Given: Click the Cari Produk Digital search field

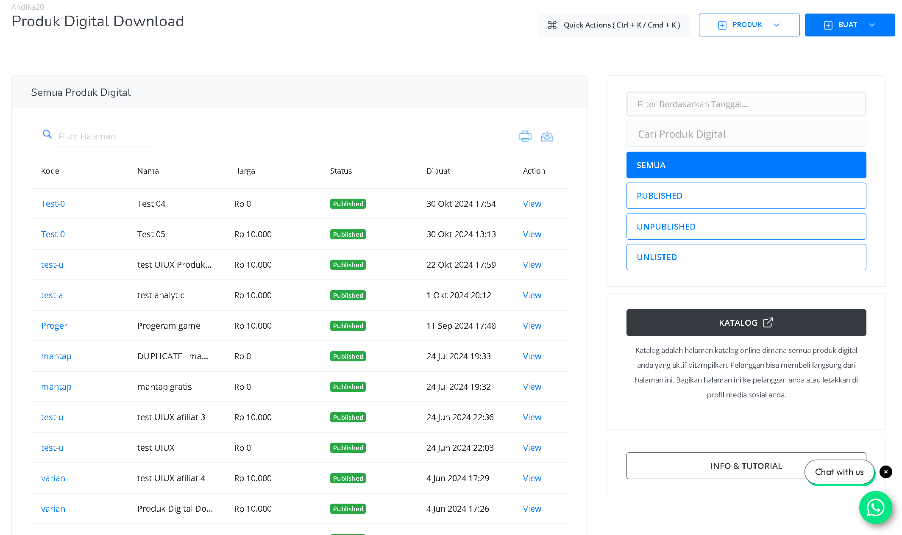Looking at the screenshot, I should click(746, 134).
